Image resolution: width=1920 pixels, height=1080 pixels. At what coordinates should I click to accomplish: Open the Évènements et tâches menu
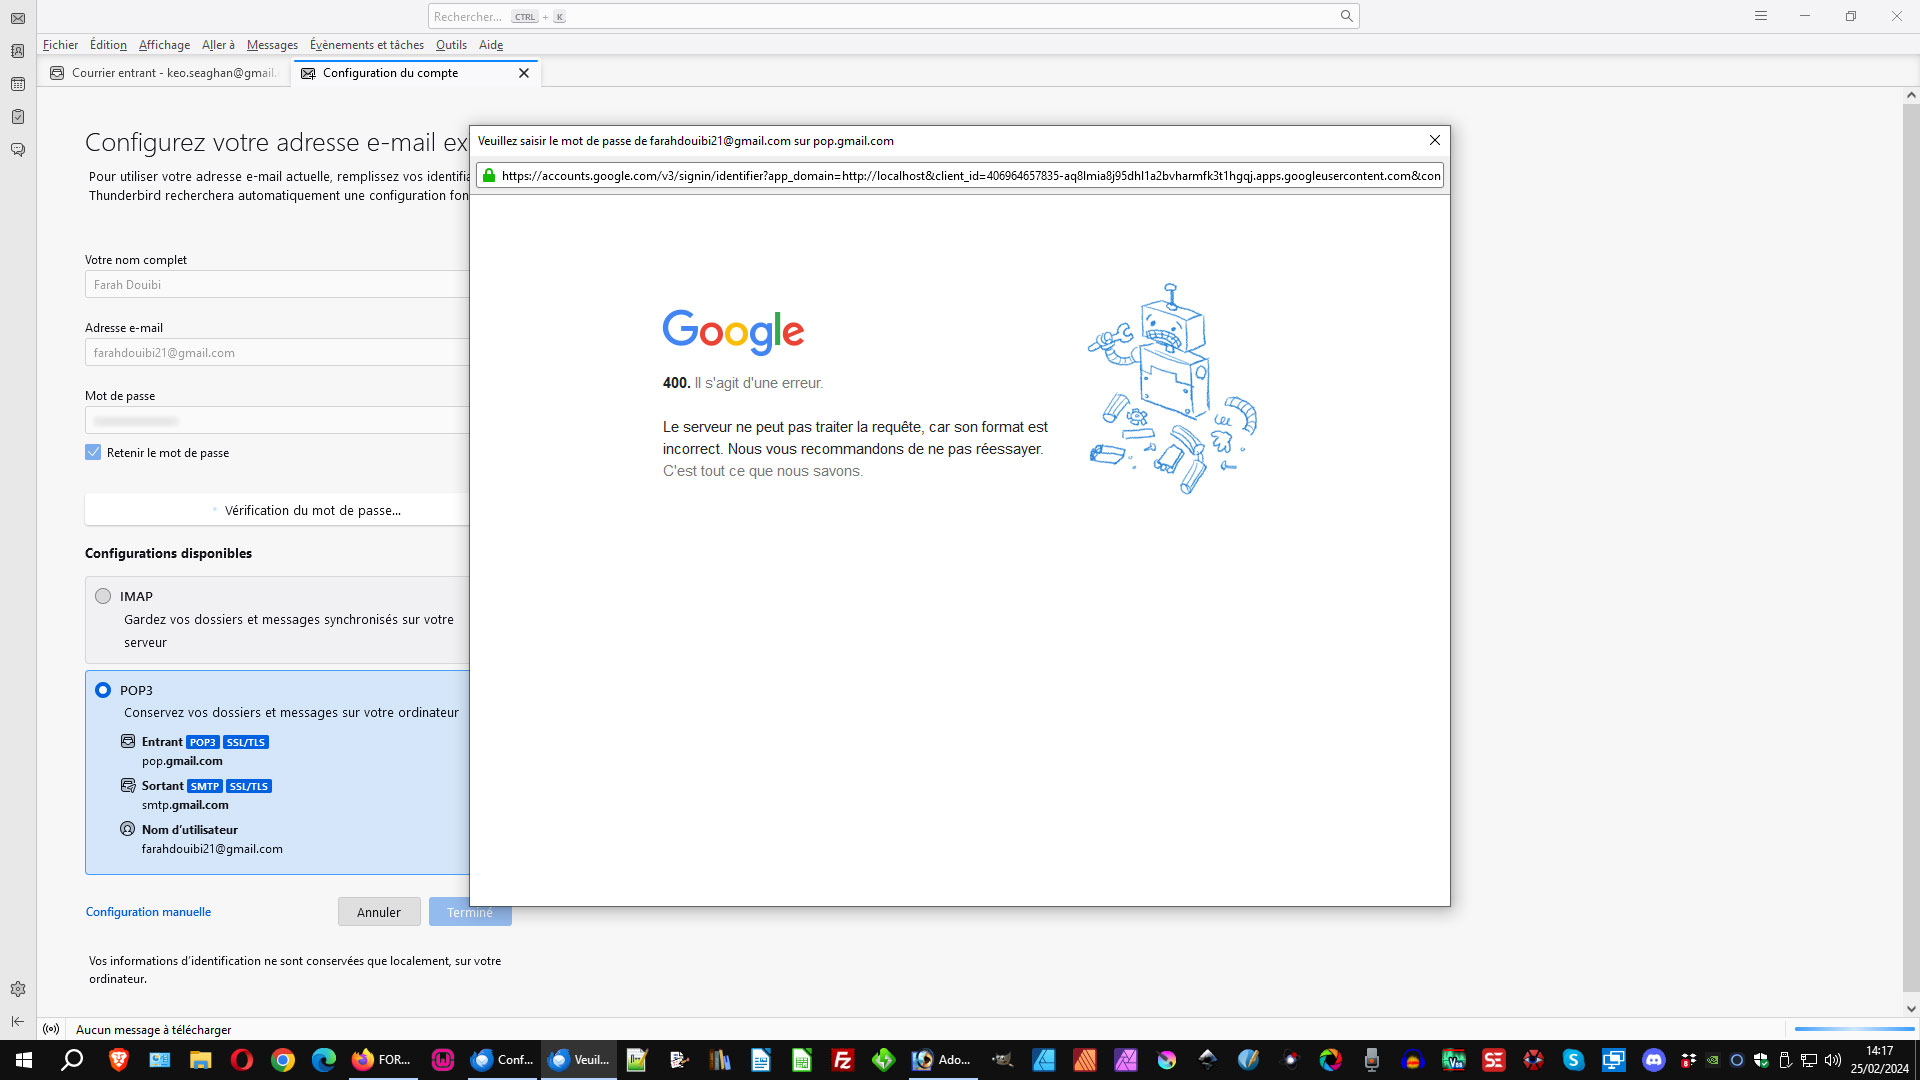tap(367, 45)
